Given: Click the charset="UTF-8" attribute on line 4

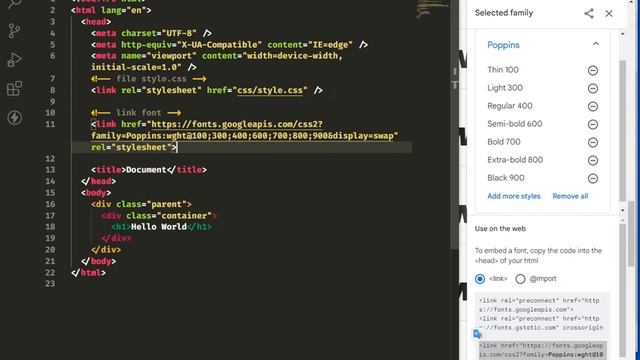Looking at the screenshot, I should click(159, 33).
